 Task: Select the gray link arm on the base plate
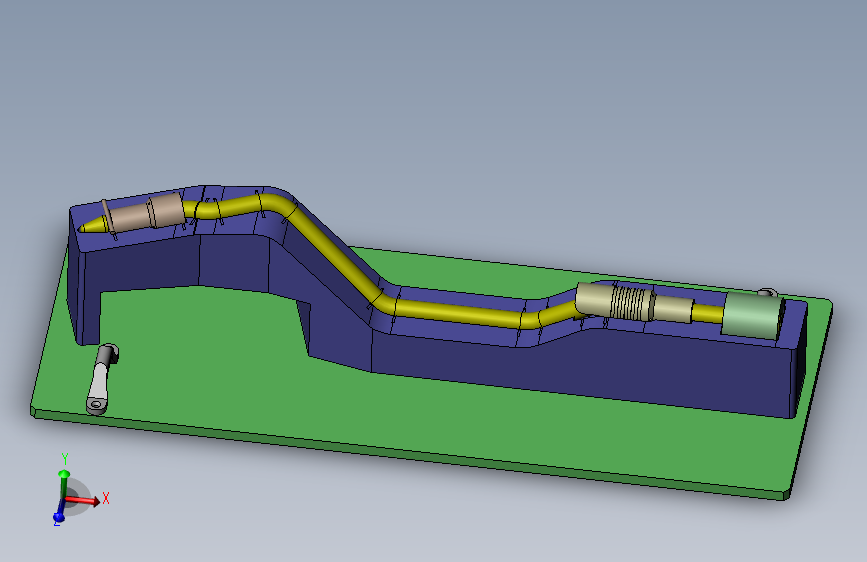tap(102, 379)
